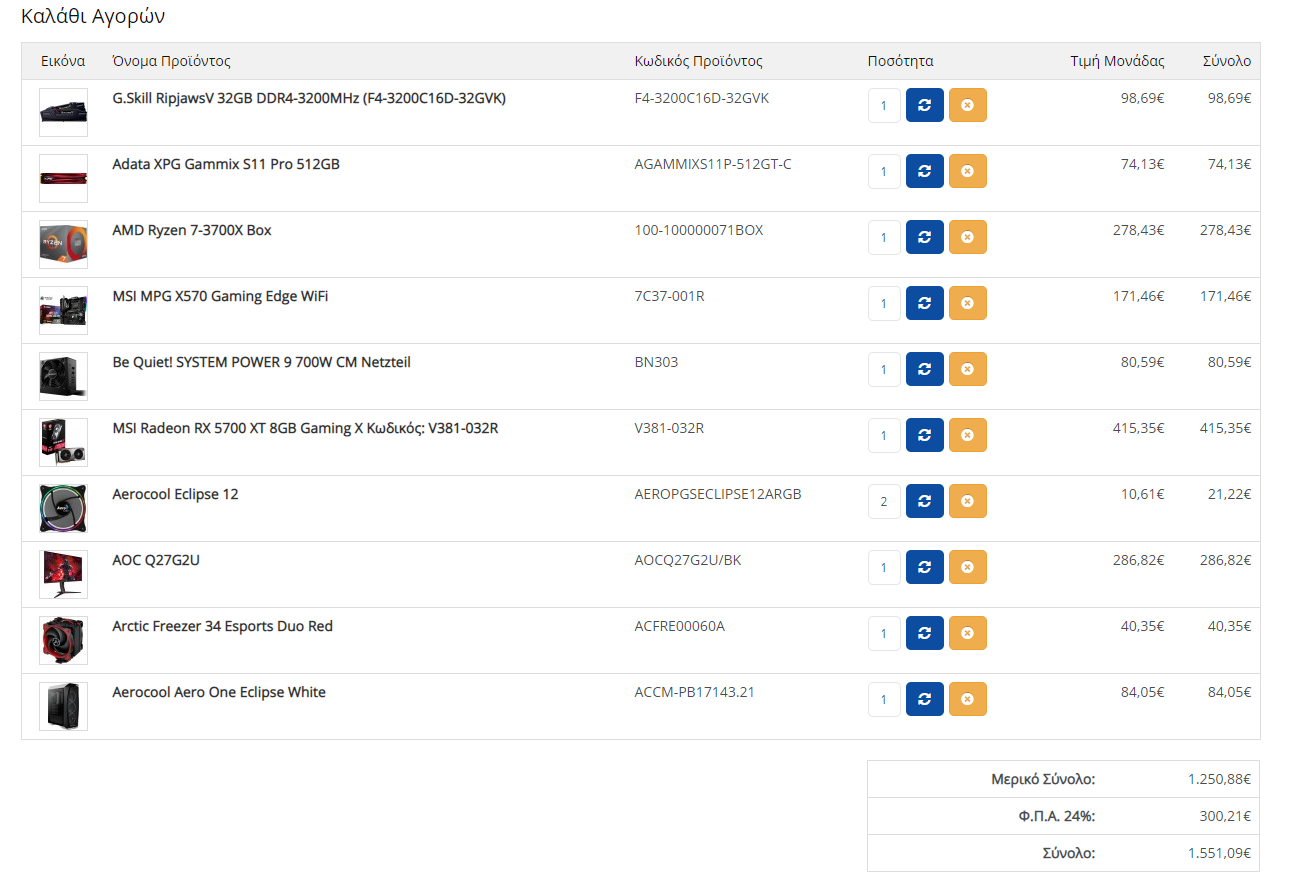Open Aerocool Eclipse 12 product link

pos(175,494)
